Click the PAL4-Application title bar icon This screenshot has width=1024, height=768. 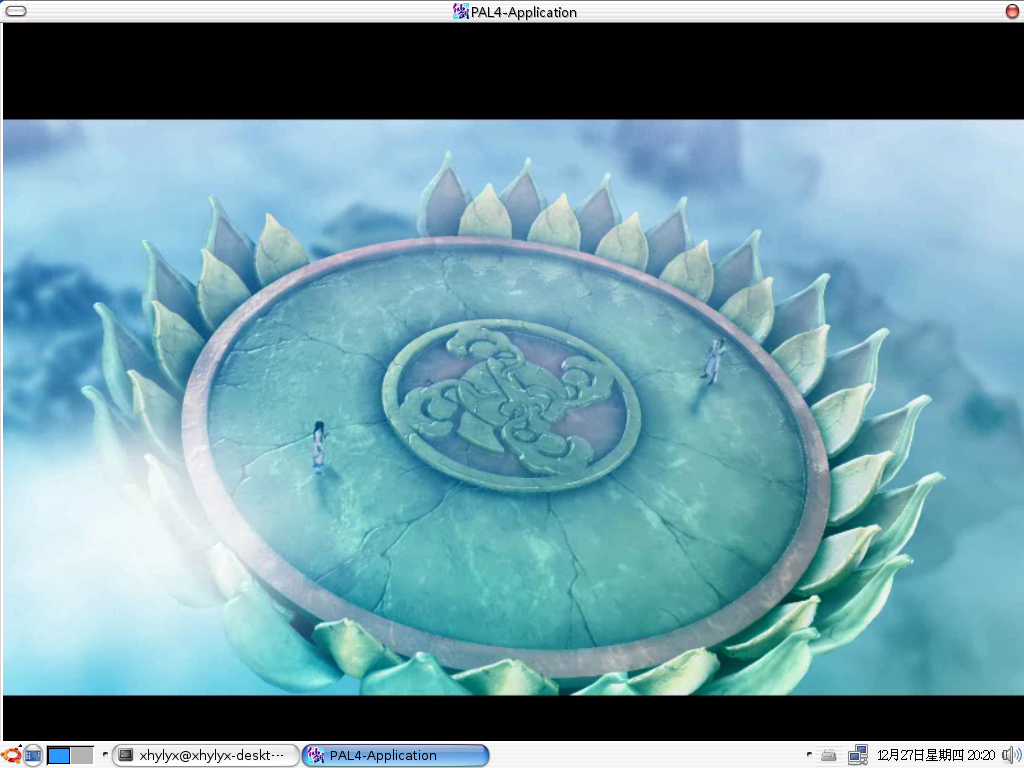[460, 12]
